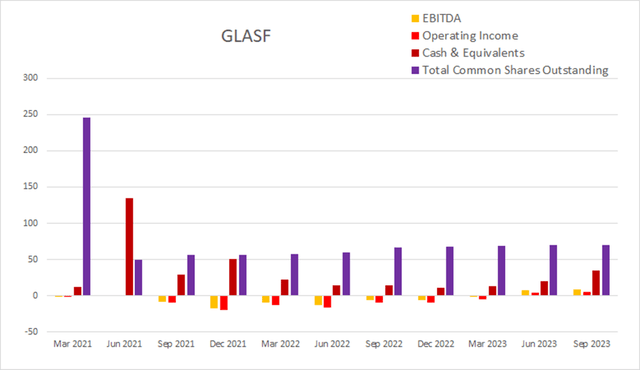Click the -50 y-axis value
The width and height of the screenshot is (640, 370).
pyautogui.click(x=31, y=332)
